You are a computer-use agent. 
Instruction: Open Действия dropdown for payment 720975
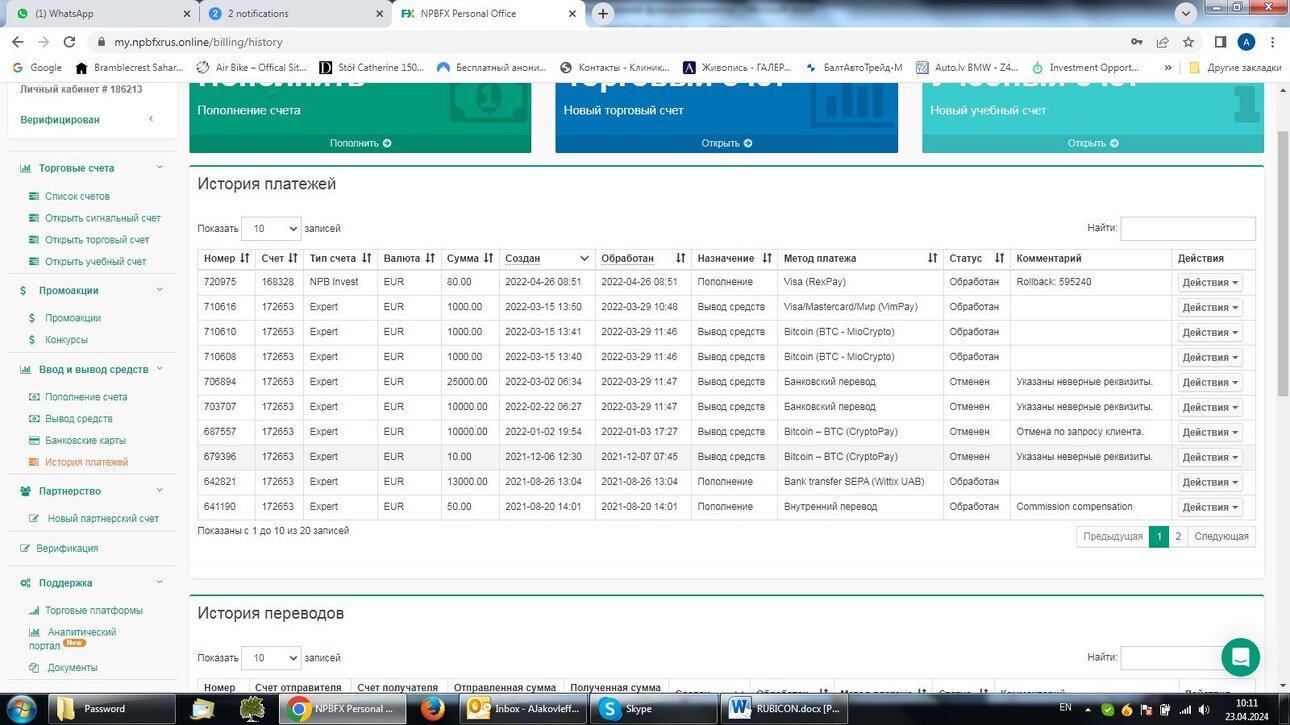[x=1210, y=283]
